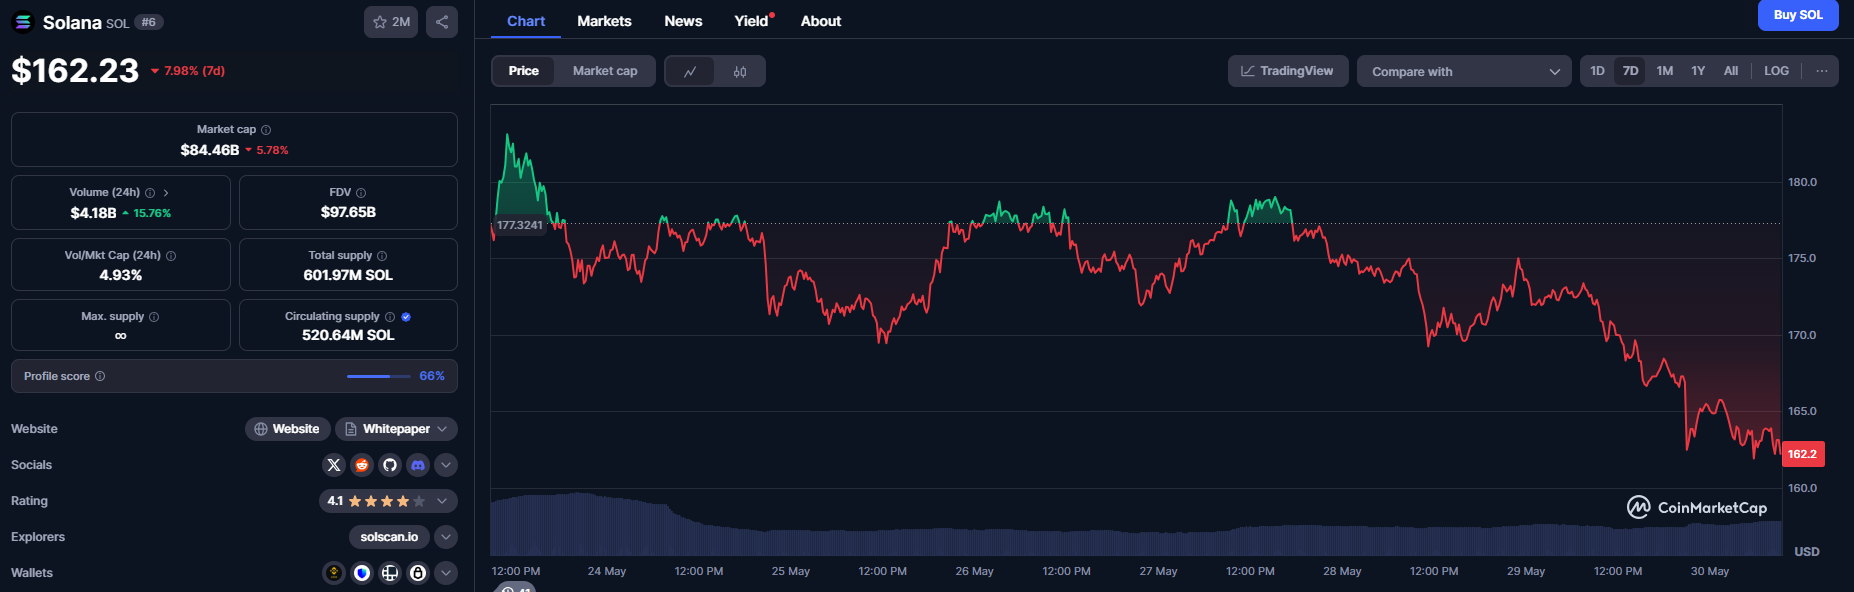Click info icon beside Circulating supply
Image resolution: width=1854 pixels, height=592 pixels.
tap(390, 317)
